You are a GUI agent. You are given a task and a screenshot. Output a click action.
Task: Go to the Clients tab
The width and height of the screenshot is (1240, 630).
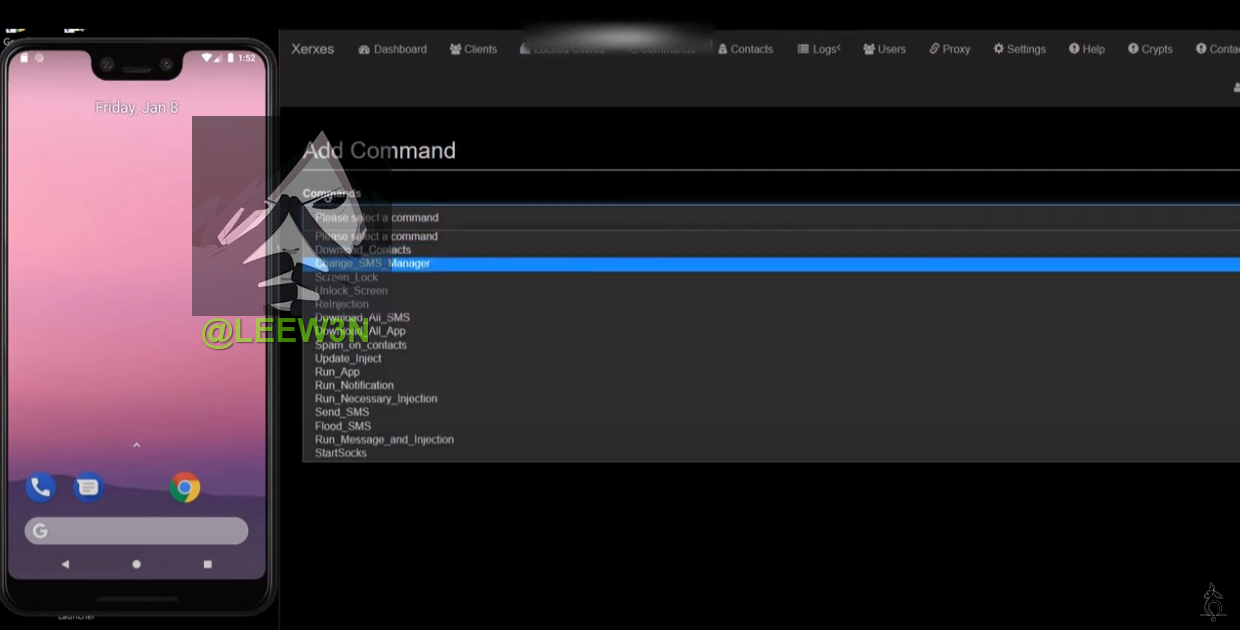(x=473, y=49)
